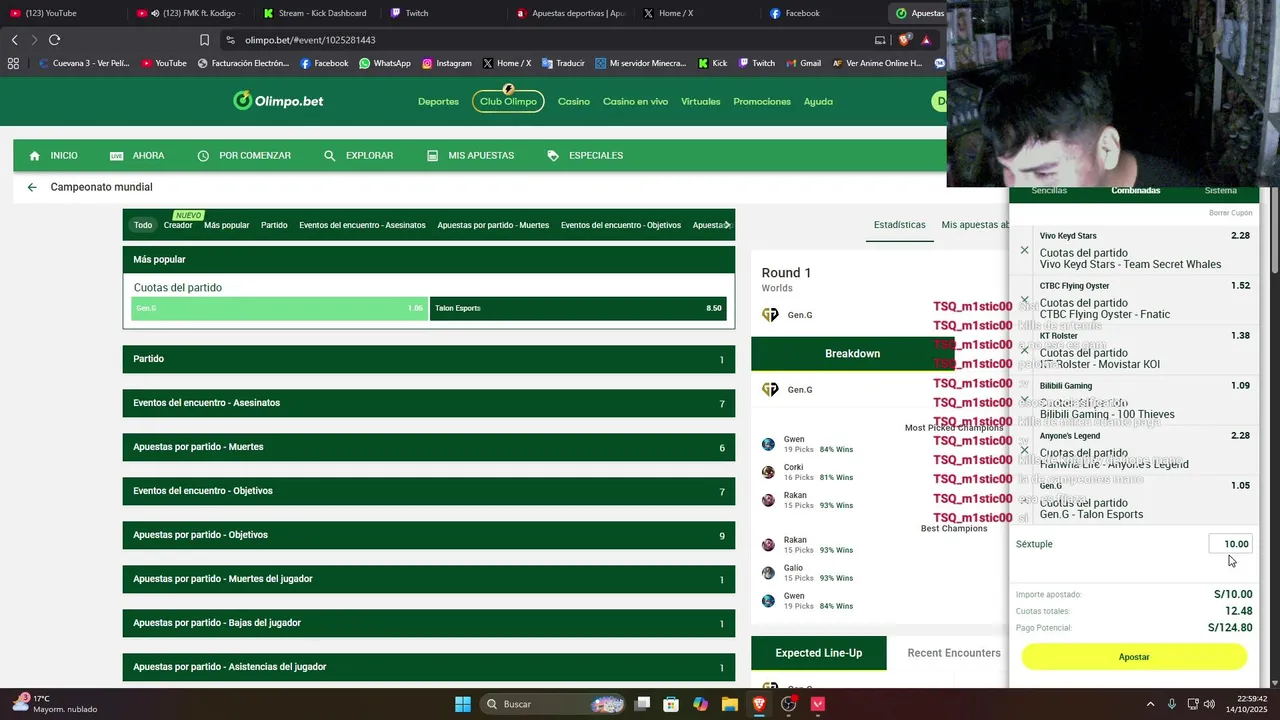This screenshot has height=720, width=1280.
Task: Open INICIO in sports navigation
Action: (x=53, y=156)
